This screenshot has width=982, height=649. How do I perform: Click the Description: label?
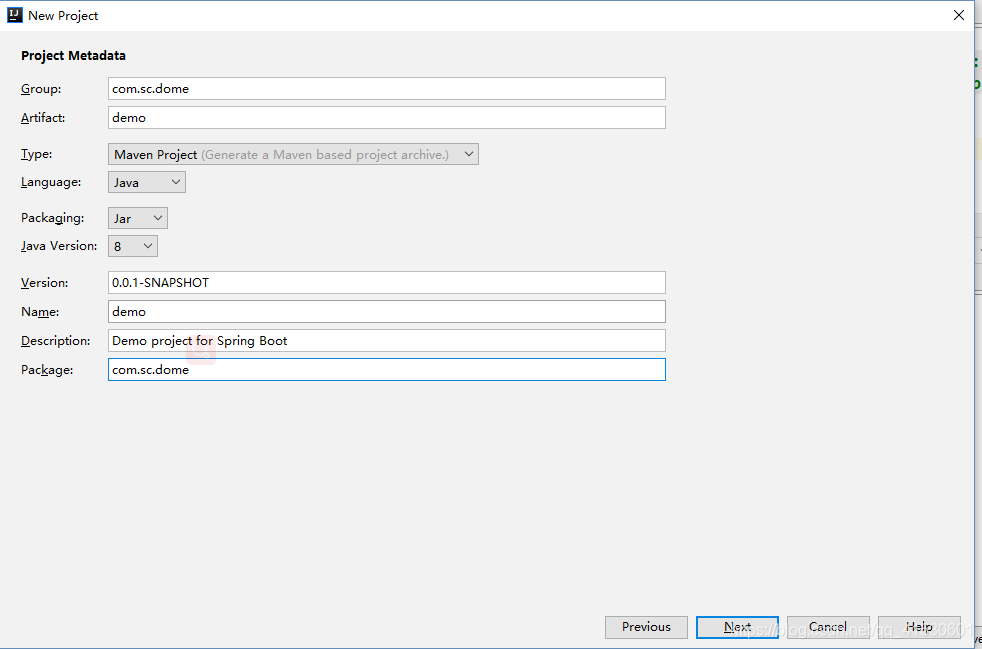tap(56, 341)
